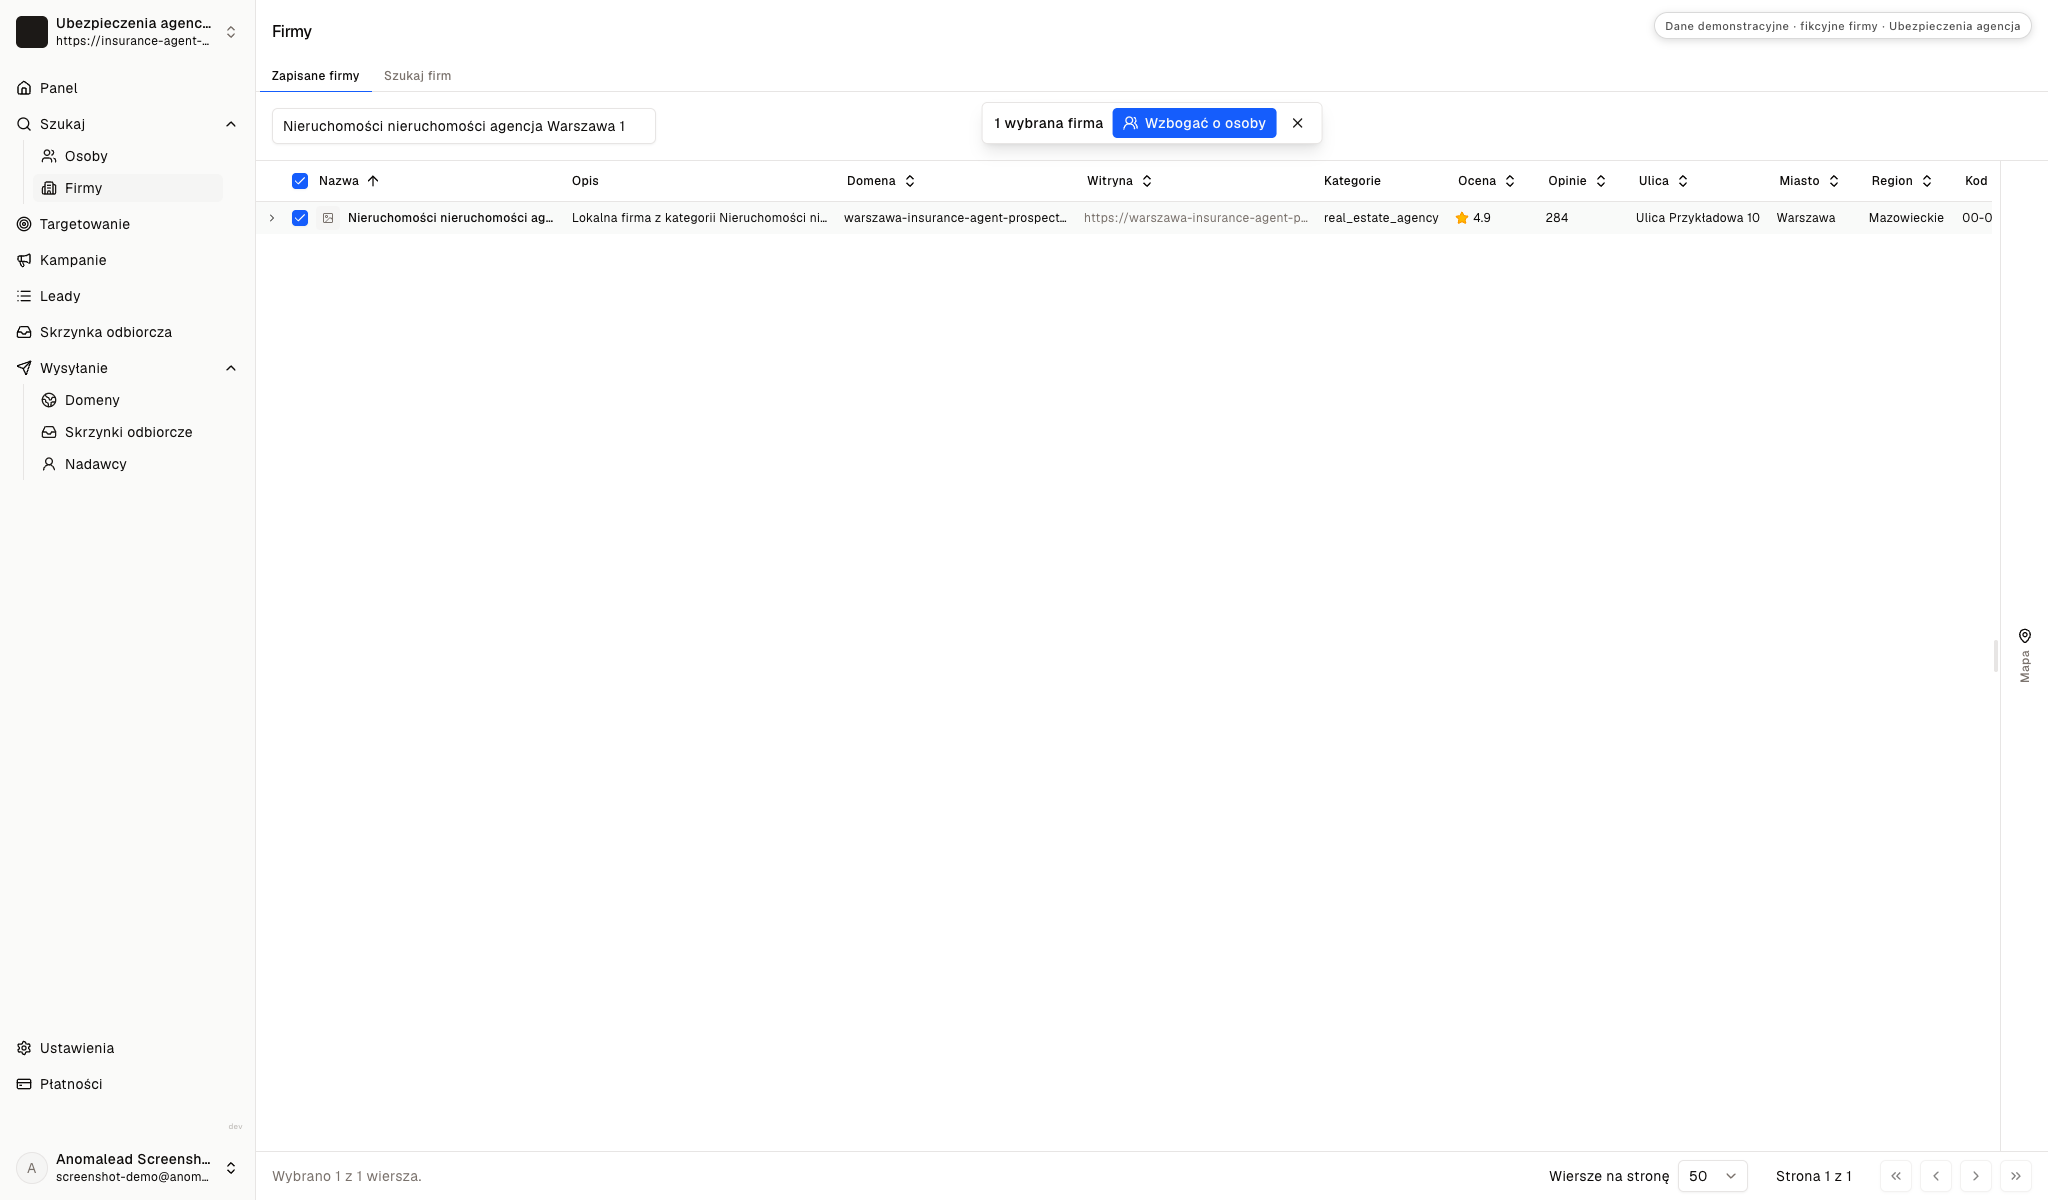
Task: Open Targetowanie target icon
Action: point(24,224)
